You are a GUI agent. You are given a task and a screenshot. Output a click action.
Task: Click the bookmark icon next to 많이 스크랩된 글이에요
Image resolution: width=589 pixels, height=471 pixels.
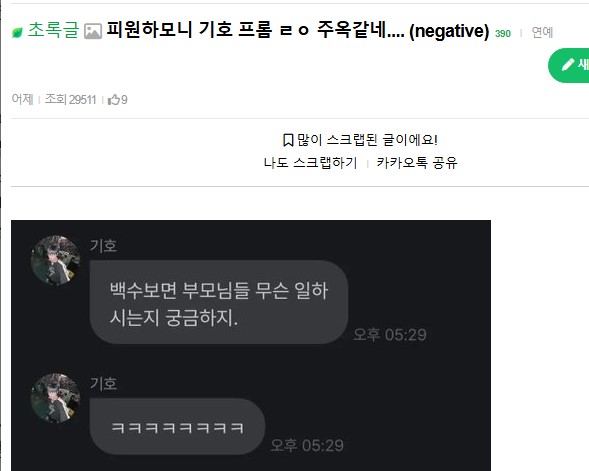[288, 140]
